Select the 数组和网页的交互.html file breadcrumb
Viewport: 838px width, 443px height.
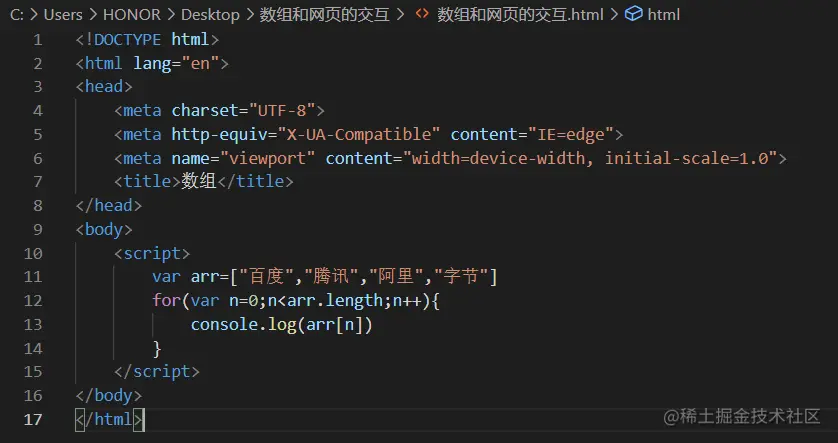click(x=521, y=15)
